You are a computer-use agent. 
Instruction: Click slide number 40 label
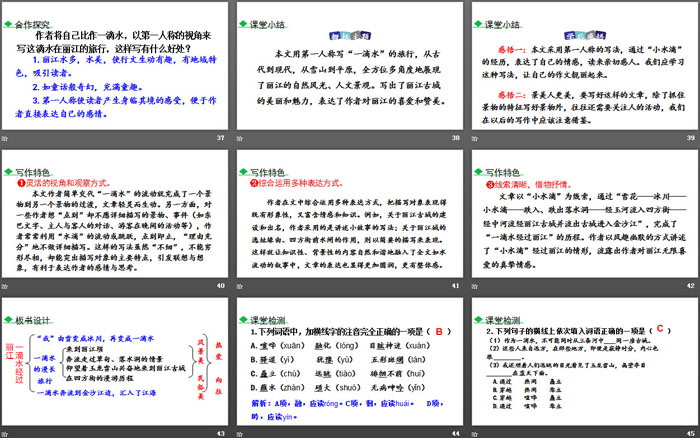221,285
